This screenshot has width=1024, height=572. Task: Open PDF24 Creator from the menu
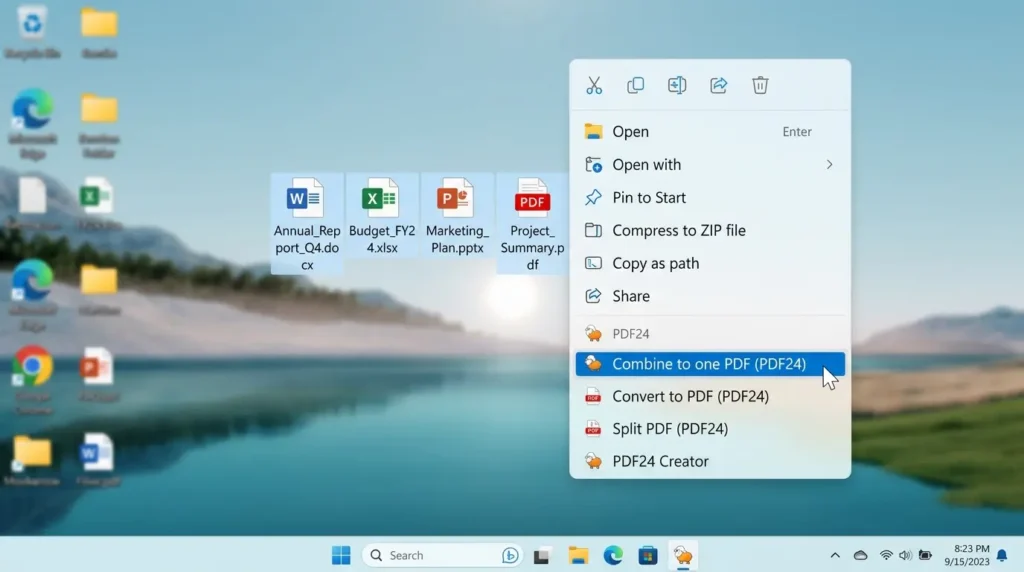click(710, 461)
